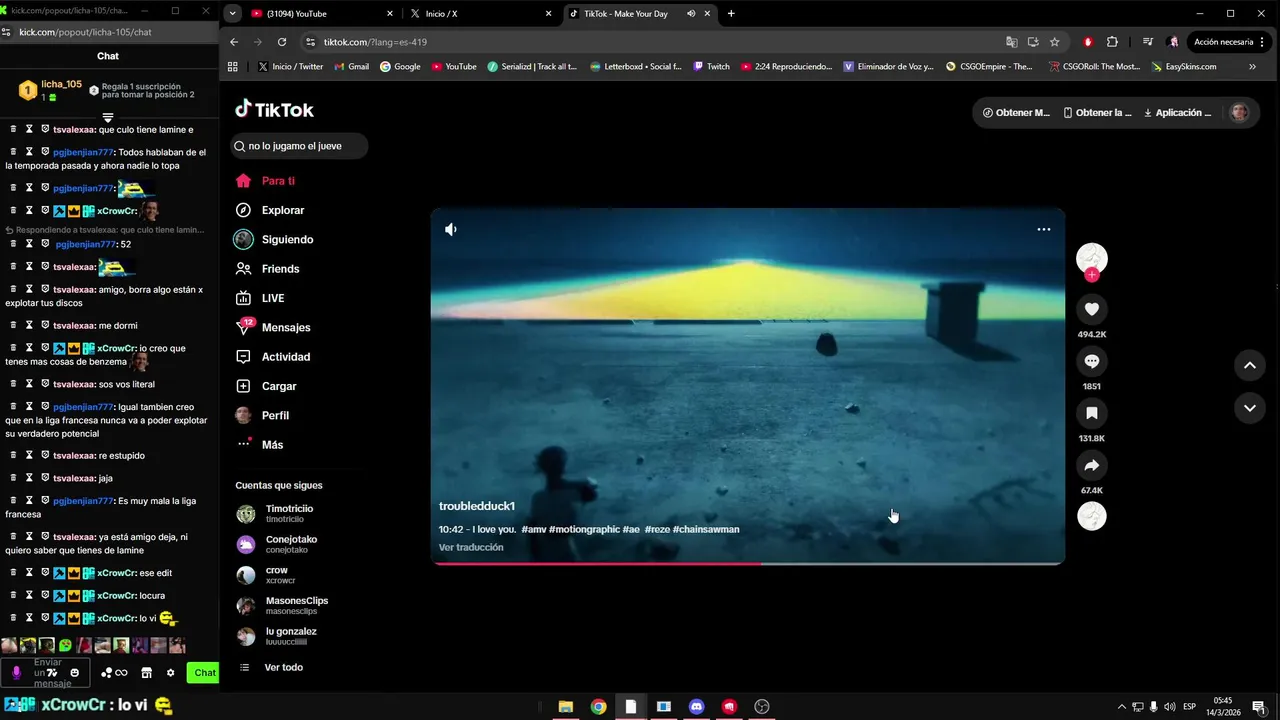Go to previous video arrow
Image resolution: width=1280 pixels, height=720 pixels.
point(1249,365)
